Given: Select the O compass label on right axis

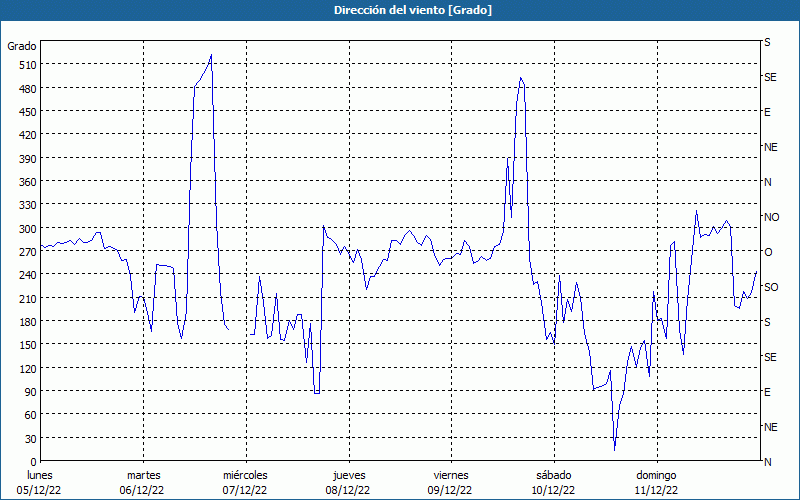Looking at the screenshot, I should pos(768,252).
